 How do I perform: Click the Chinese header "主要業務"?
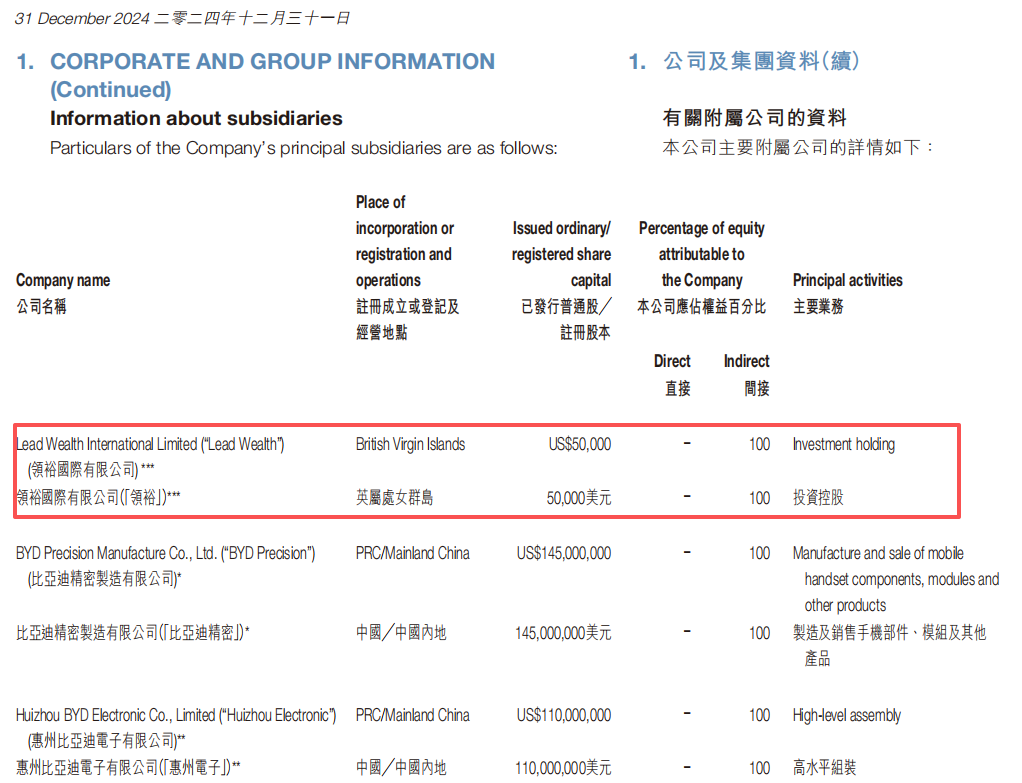point(818,306)
